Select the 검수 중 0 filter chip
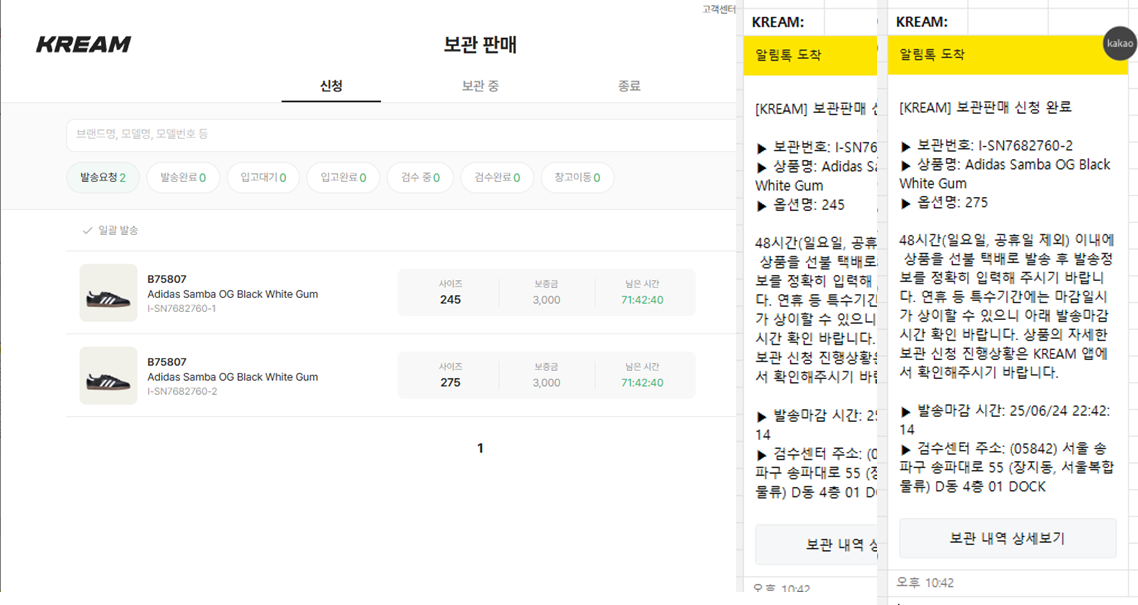1138x605 pixels. point(420,178)
